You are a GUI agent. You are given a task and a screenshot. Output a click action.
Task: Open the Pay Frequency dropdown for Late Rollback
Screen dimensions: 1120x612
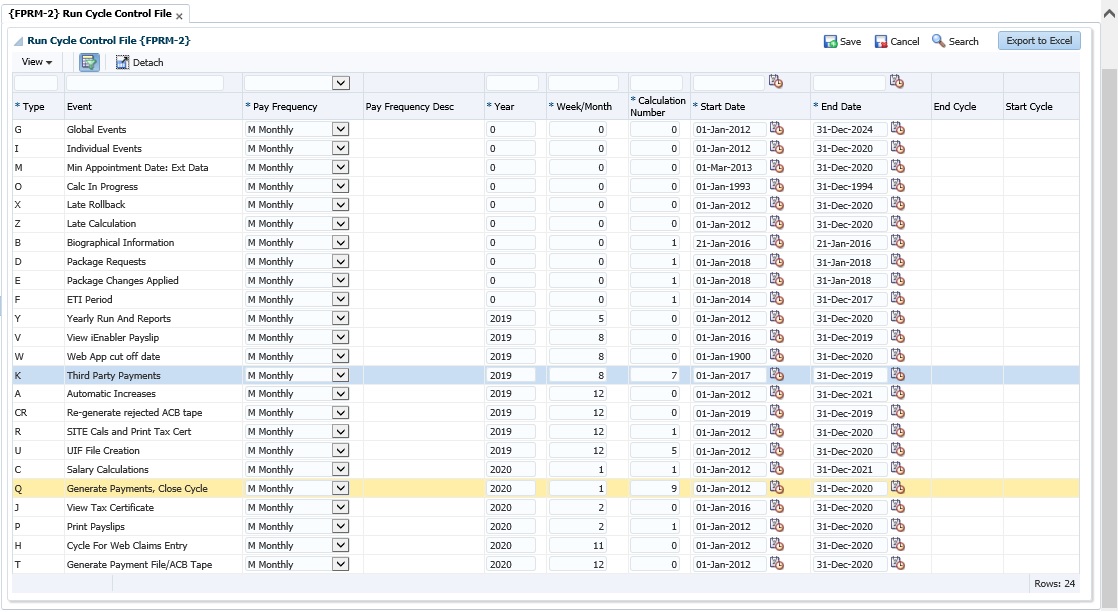(x=340, y=205)
